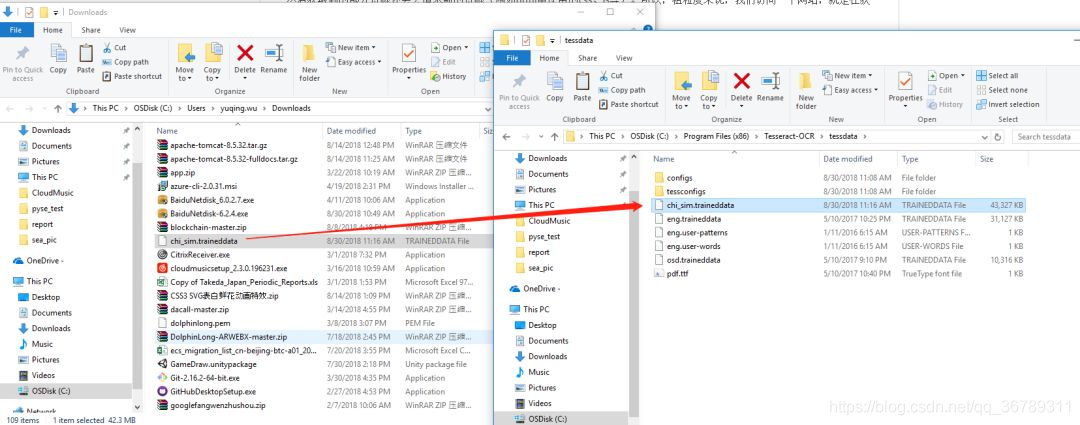
Task: Click Invert selection in tessdata window
Action: tap(1008, 105)
